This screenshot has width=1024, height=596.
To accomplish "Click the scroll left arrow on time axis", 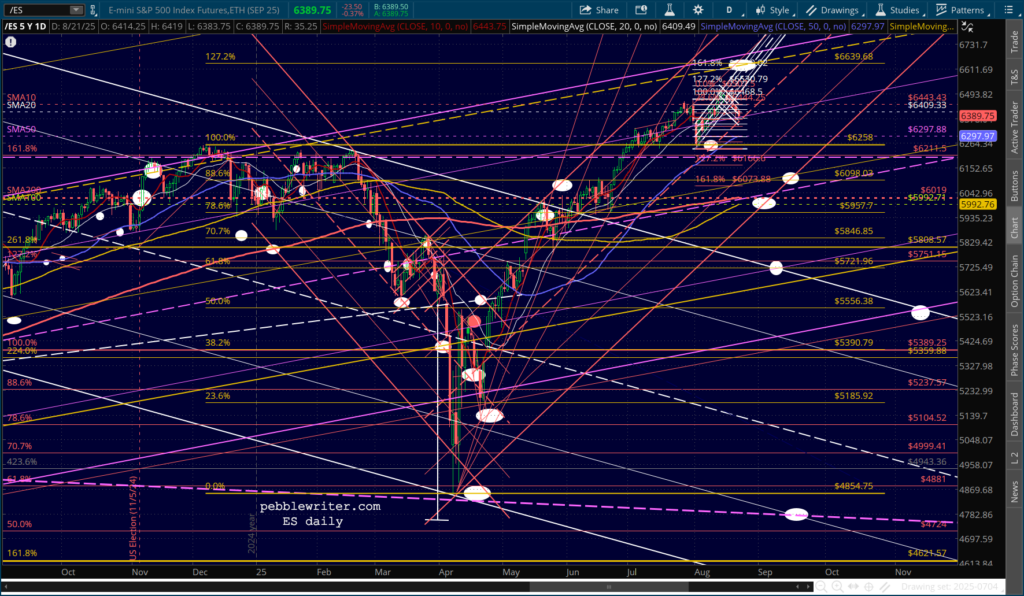I will pos(799,587).
